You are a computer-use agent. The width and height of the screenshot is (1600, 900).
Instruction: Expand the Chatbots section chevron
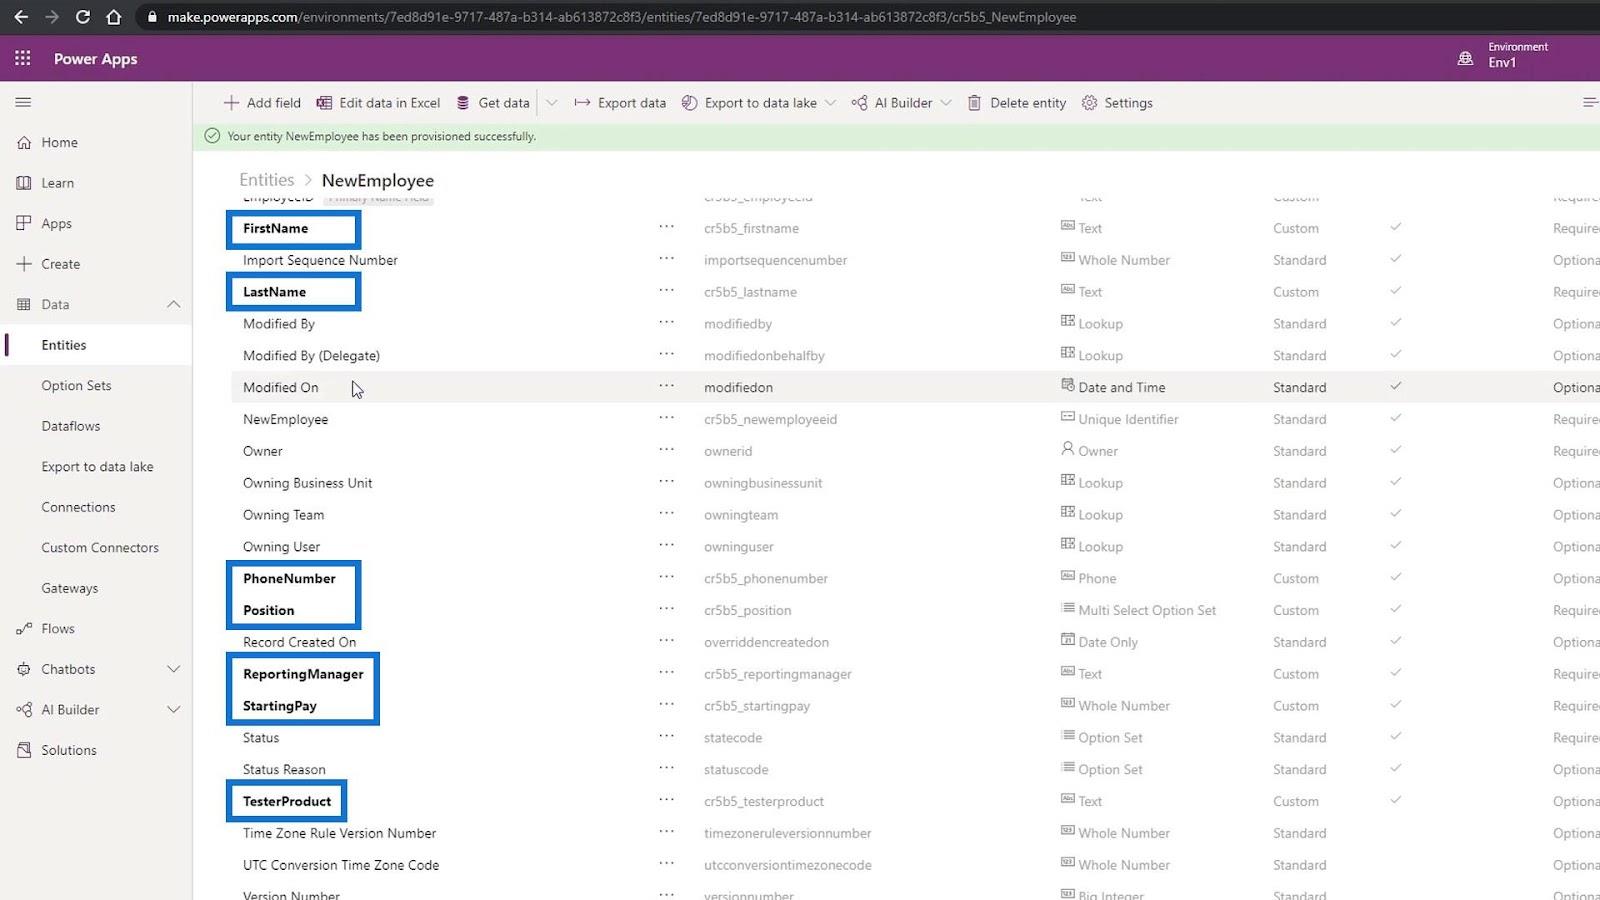coord(173,669)
